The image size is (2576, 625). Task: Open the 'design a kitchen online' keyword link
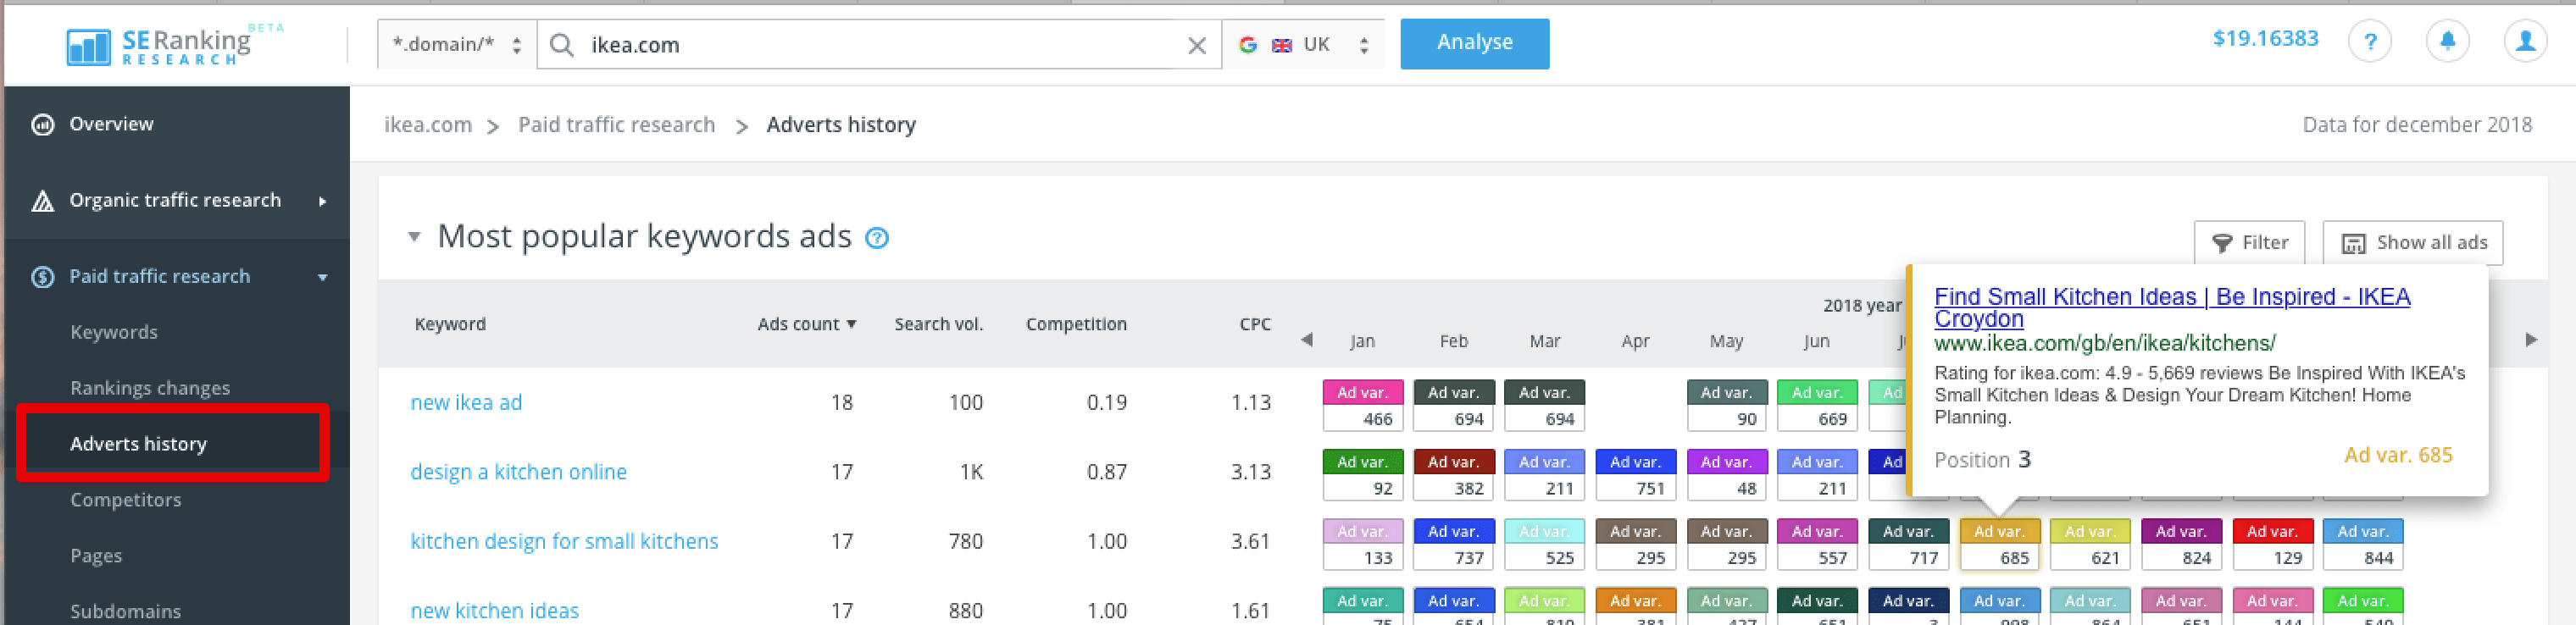[518, 472]
